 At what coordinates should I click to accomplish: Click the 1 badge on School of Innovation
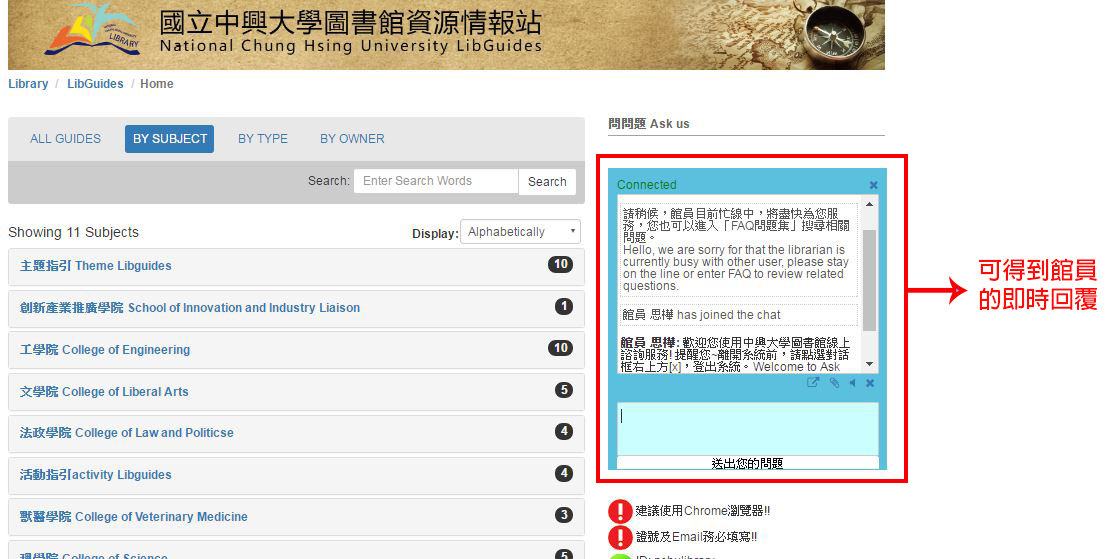[x=564, y=306]
